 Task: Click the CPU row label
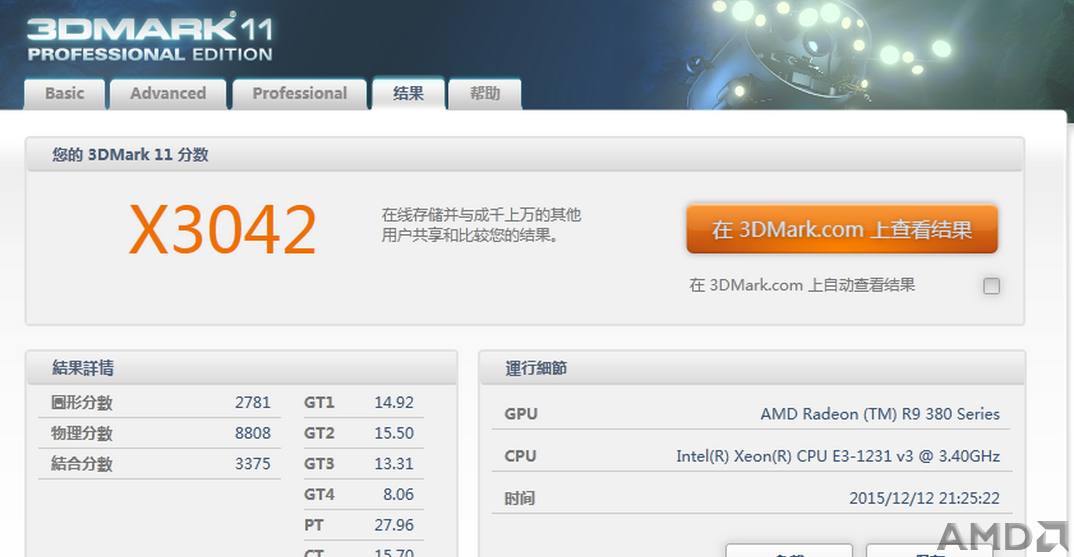pos(520,456)
